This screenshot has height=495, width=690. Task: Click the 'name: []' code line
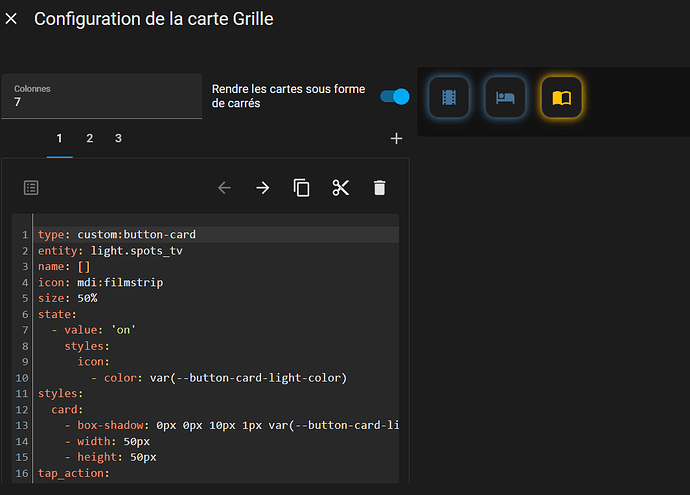tap(64, 267)
